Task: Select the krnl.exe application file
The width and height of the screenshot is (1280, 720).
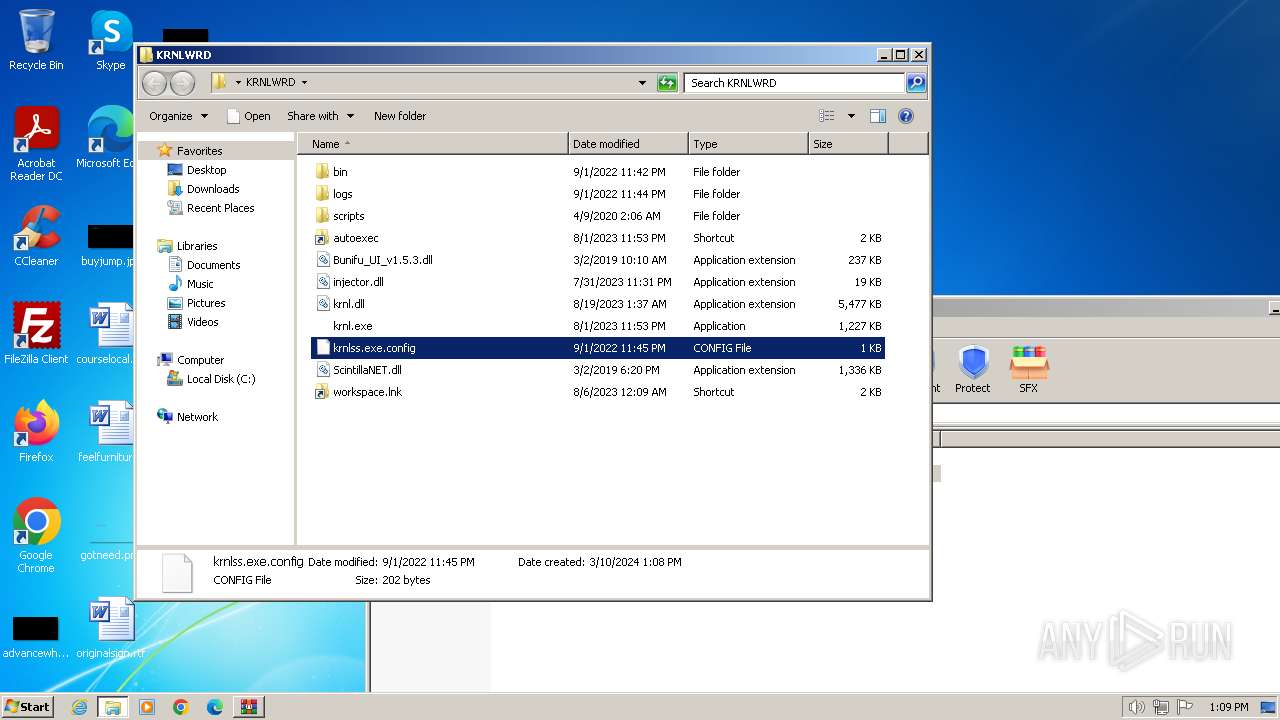Action: point(598,326)
